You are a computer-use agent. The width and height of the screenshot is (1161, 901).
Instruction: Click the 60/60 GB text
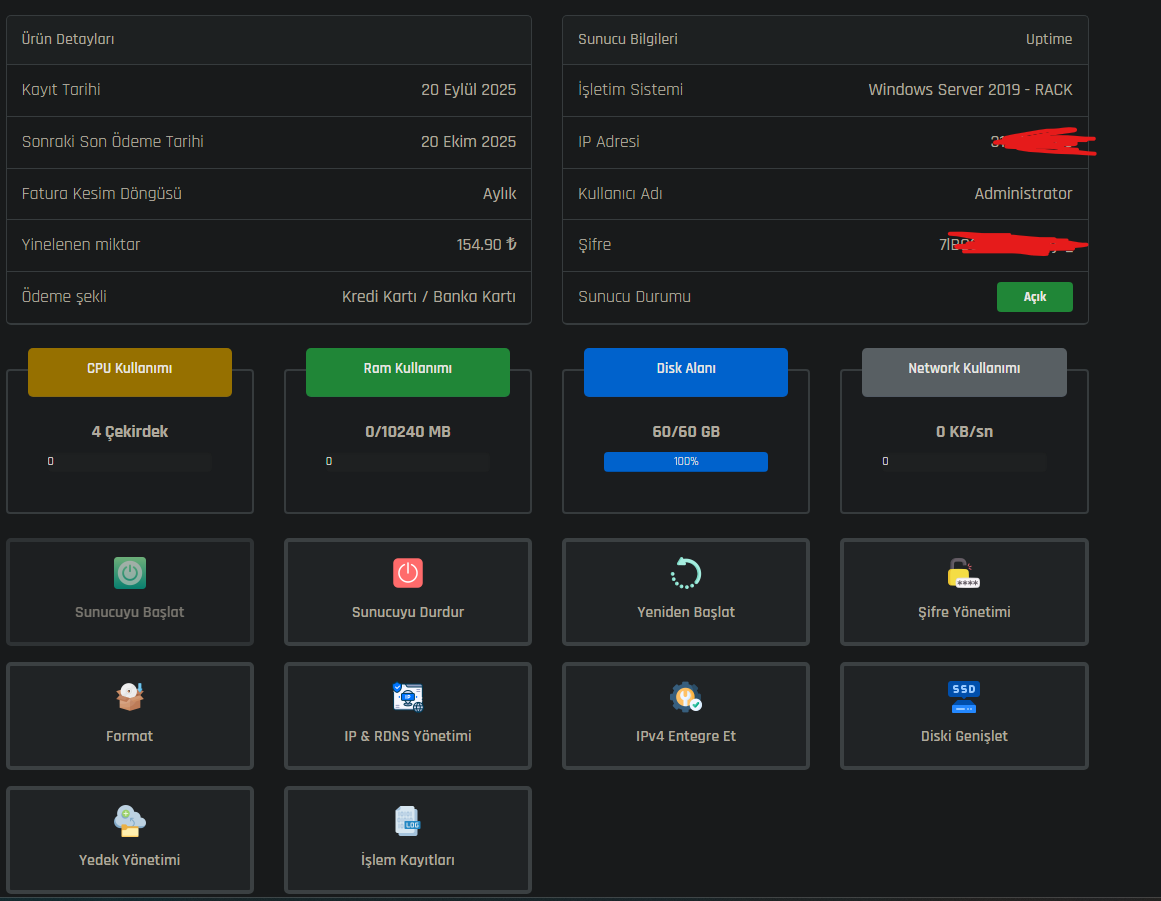686,432
